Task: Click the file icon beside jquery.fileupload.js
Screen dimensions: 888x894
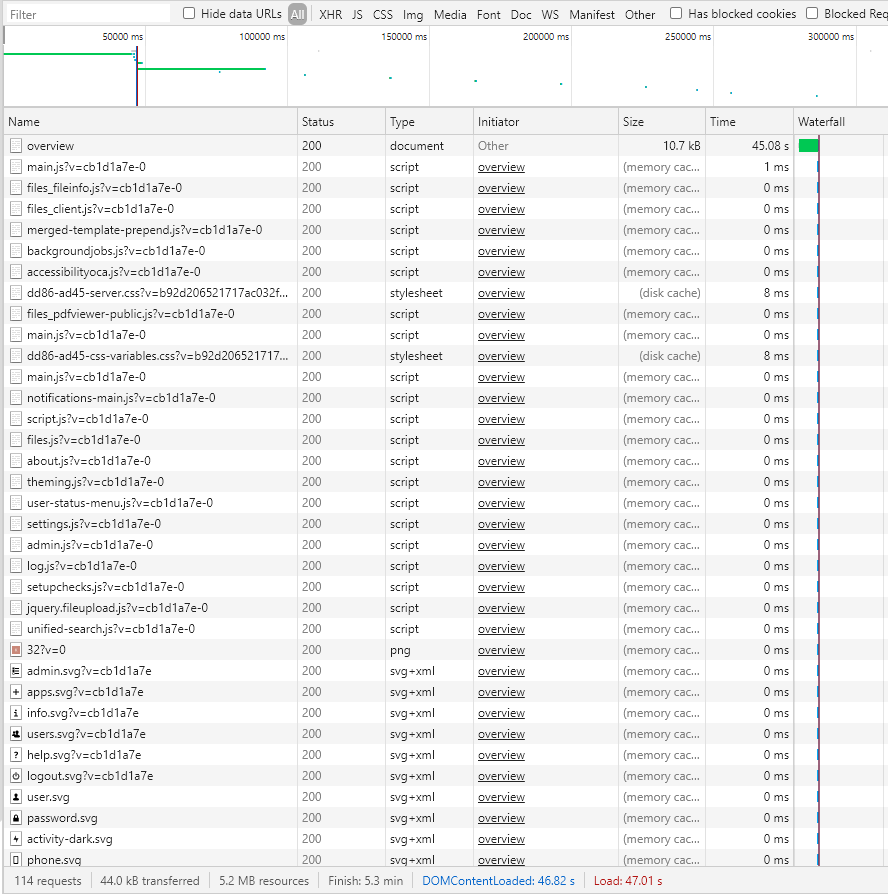Action: coord(16,608)
